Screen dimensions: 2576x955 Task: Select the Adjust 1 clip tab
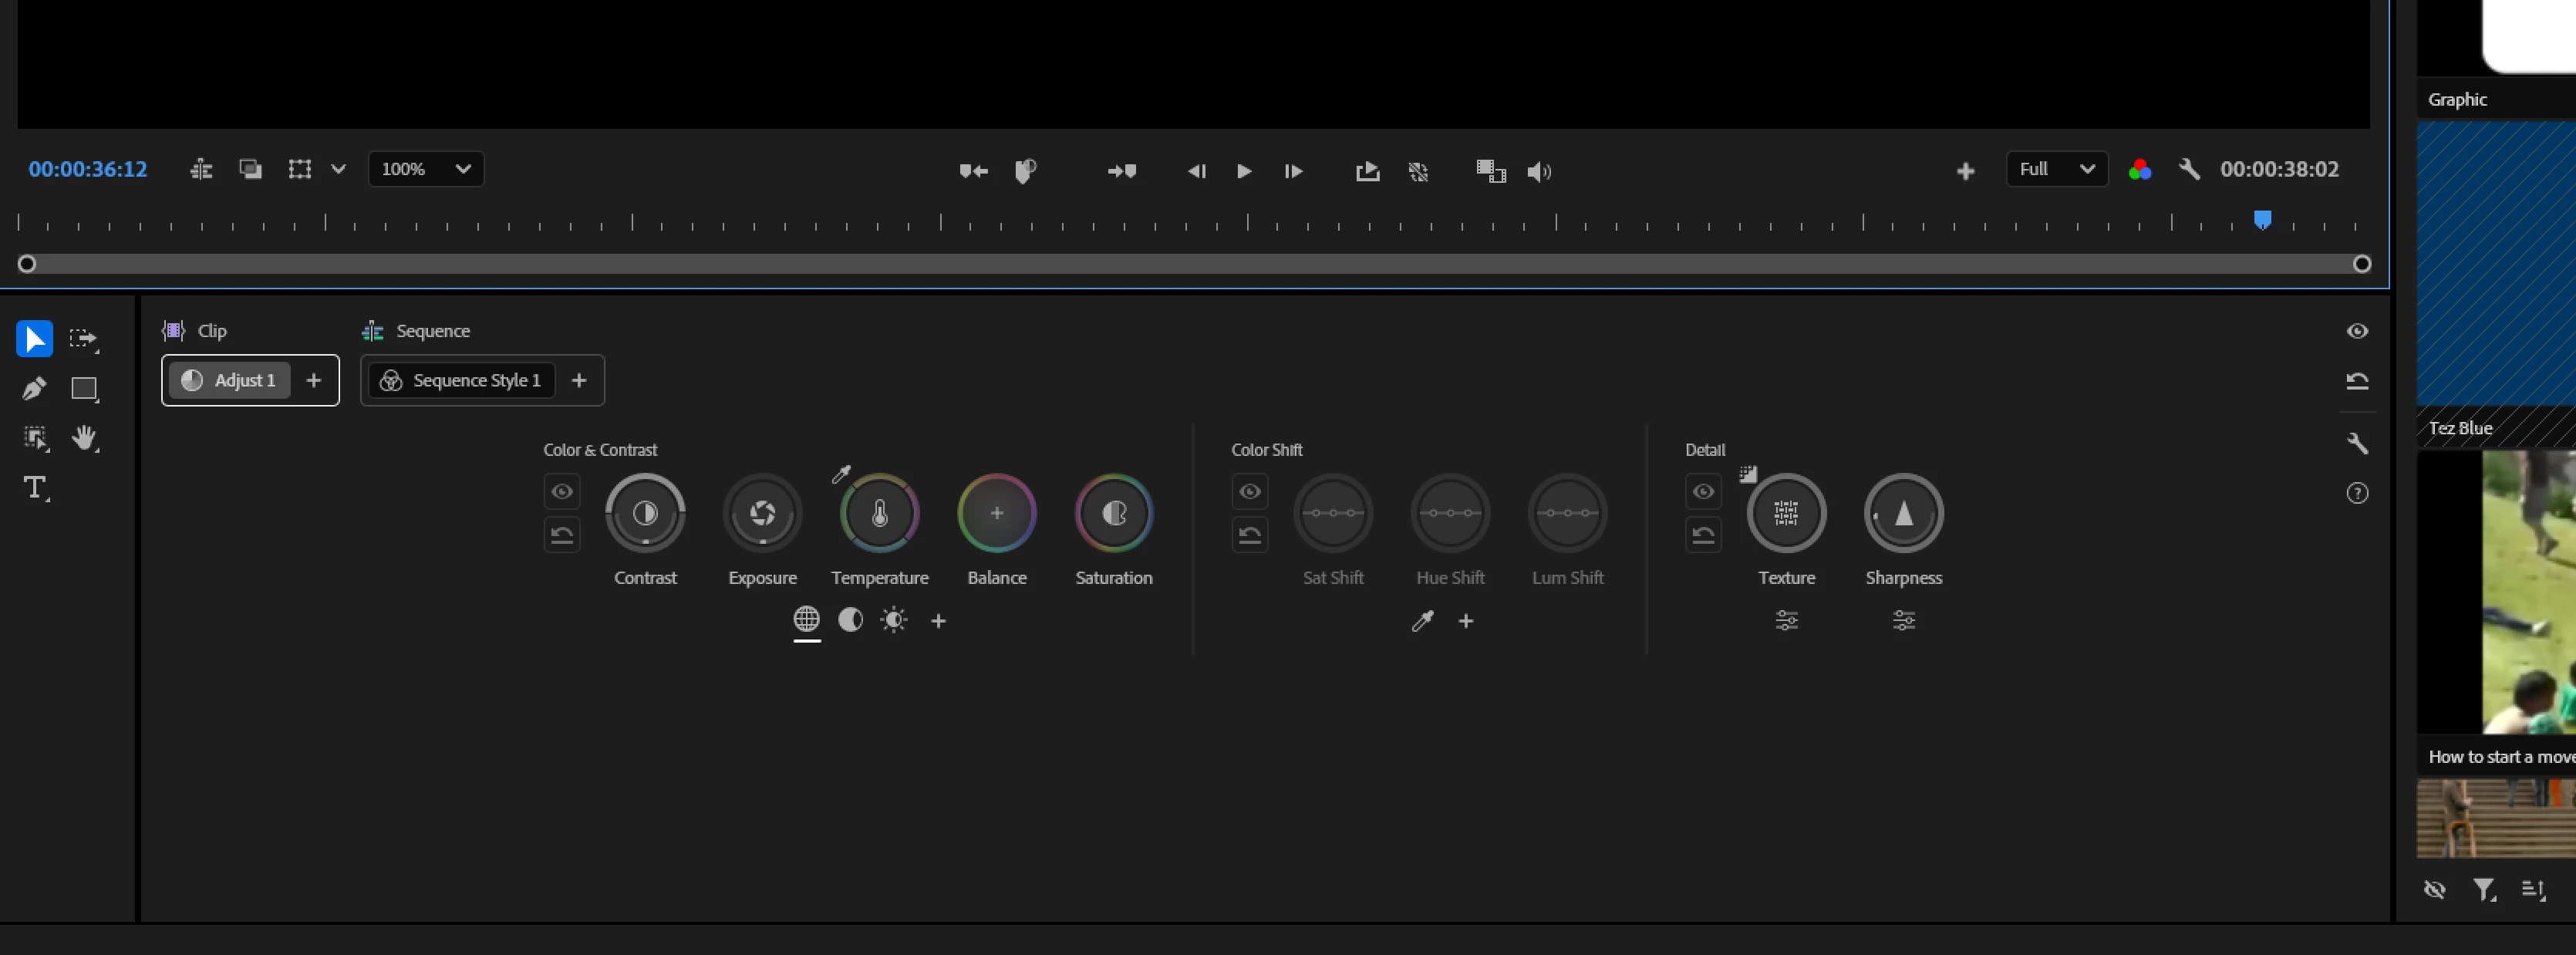tap(230, 380)
